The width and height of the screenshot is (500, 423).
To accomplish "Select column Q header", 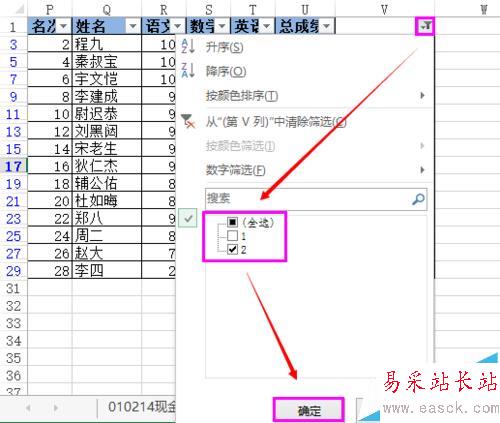I will pyautogui.click(x=107, y=9).
